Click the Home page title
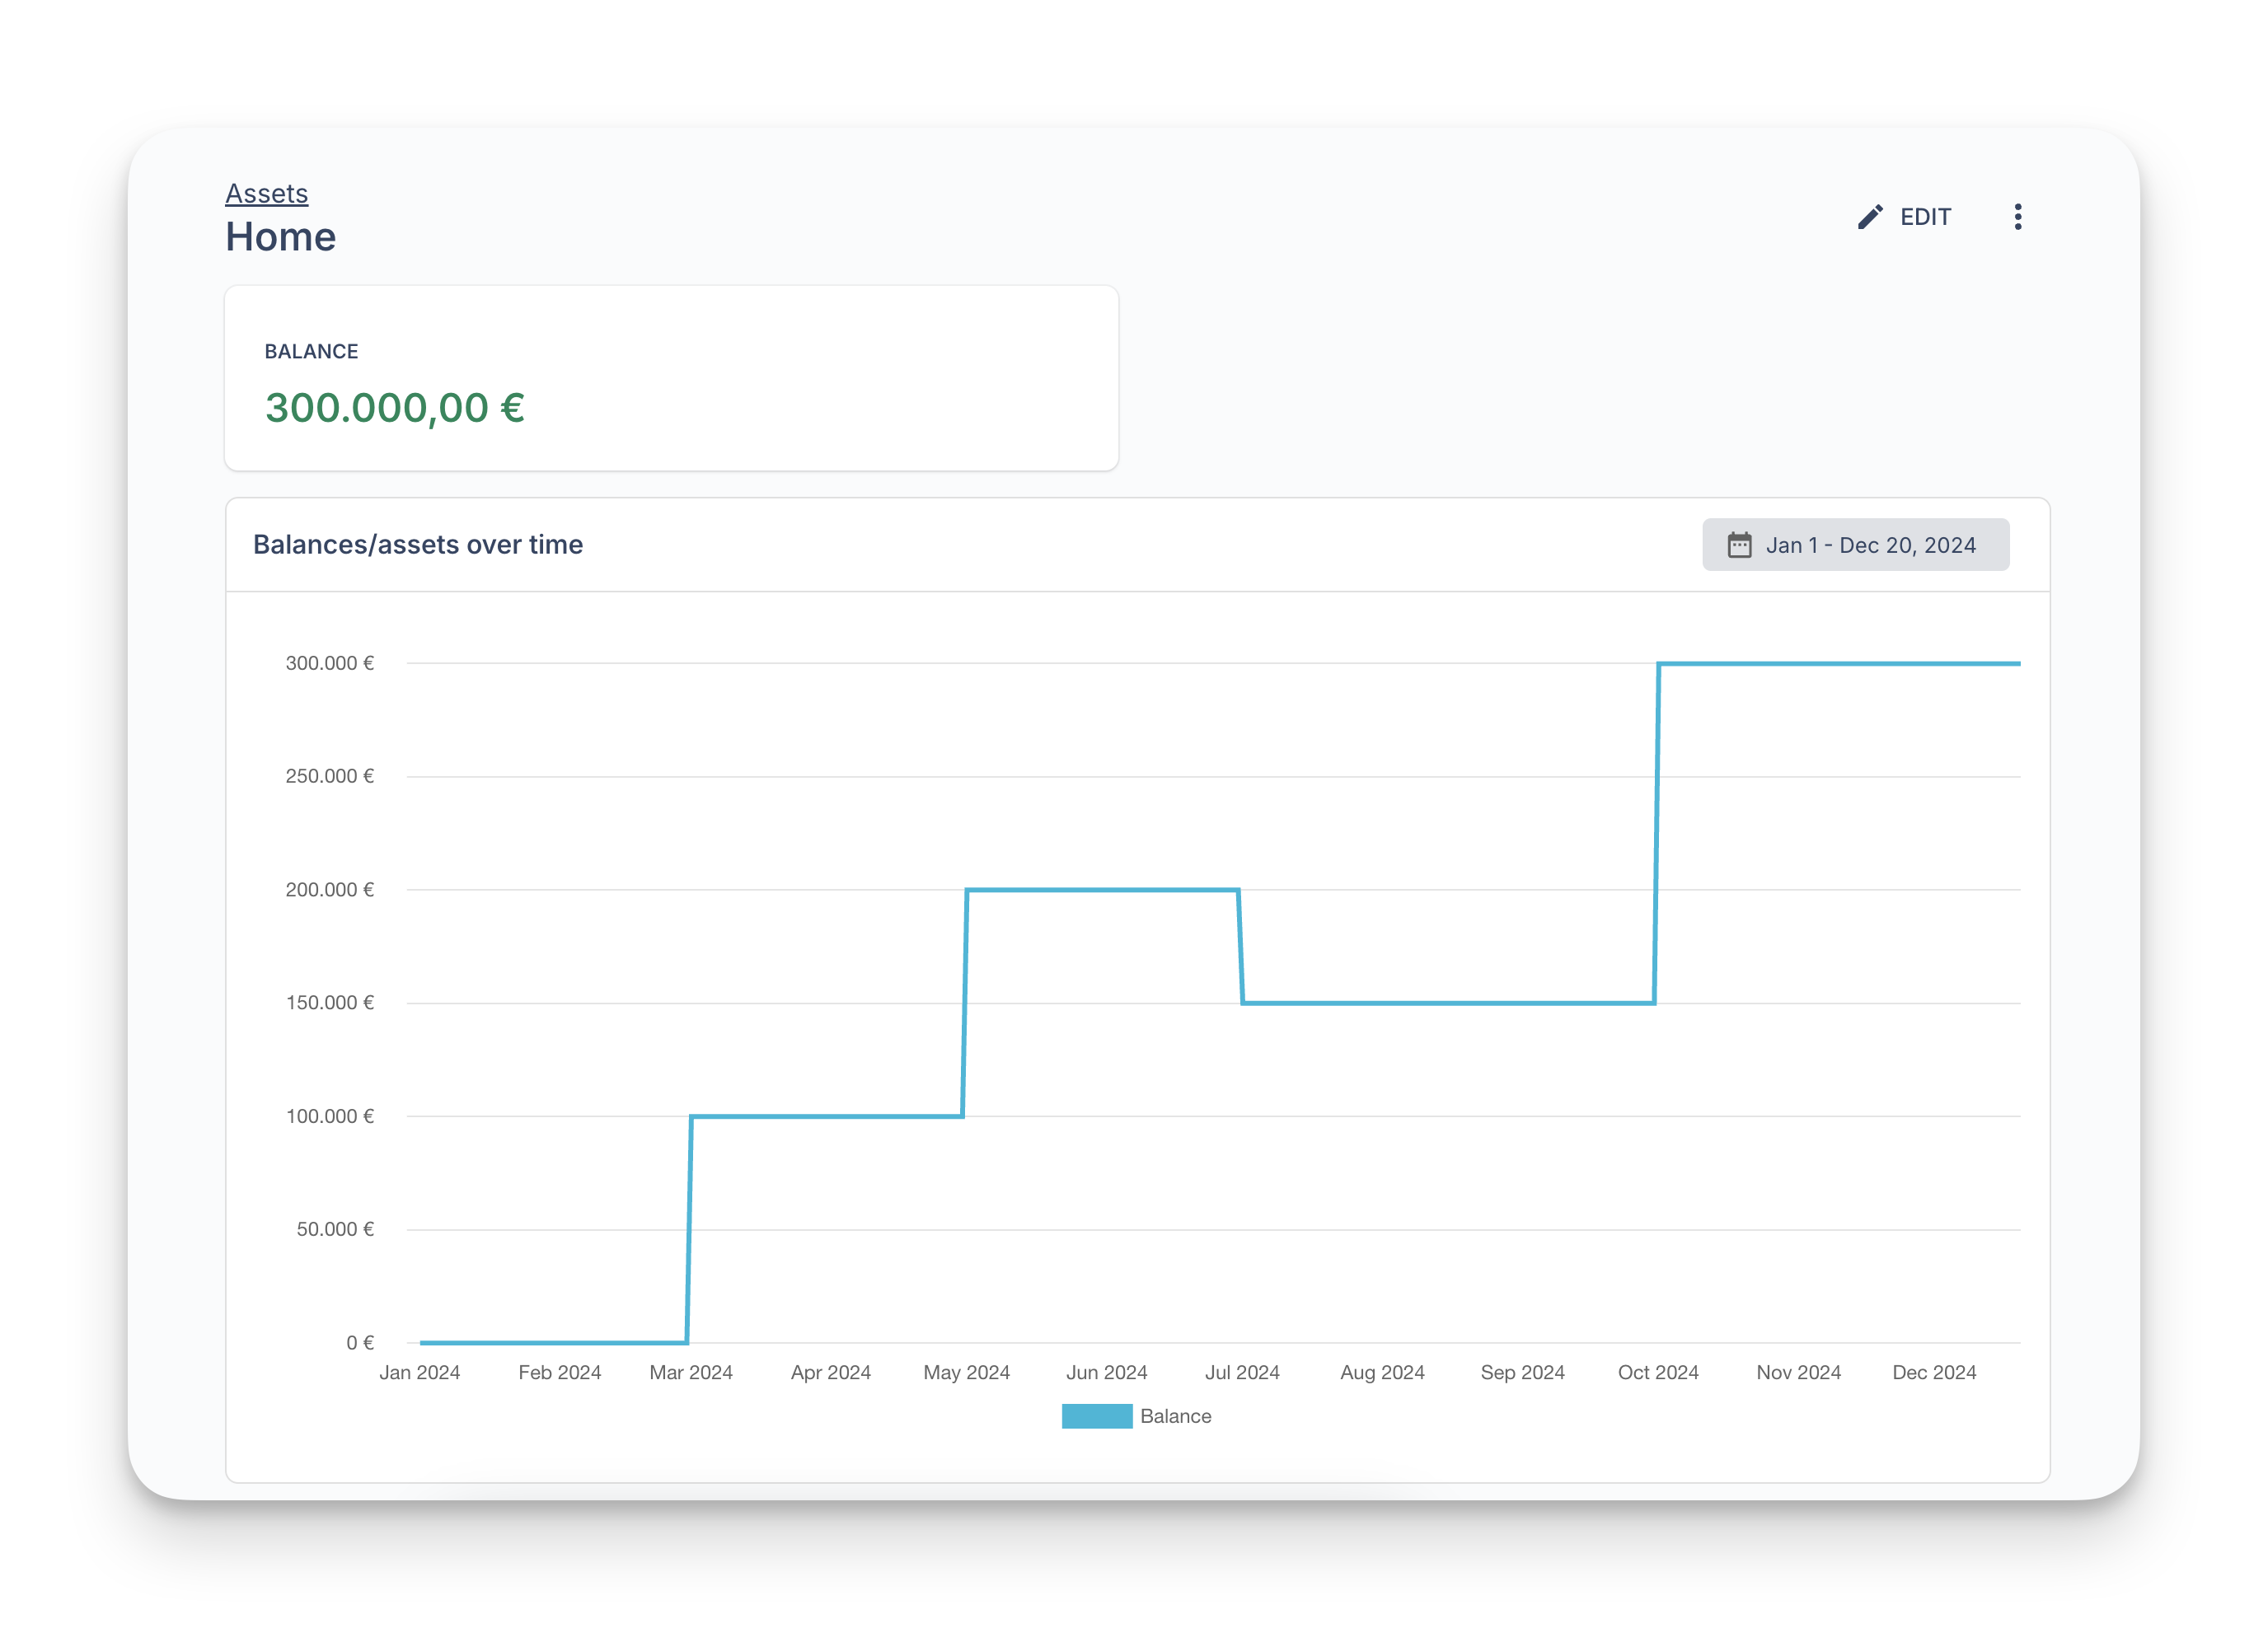The height and width of the screenshot is (1628, 2268). (x=280, y=237)
